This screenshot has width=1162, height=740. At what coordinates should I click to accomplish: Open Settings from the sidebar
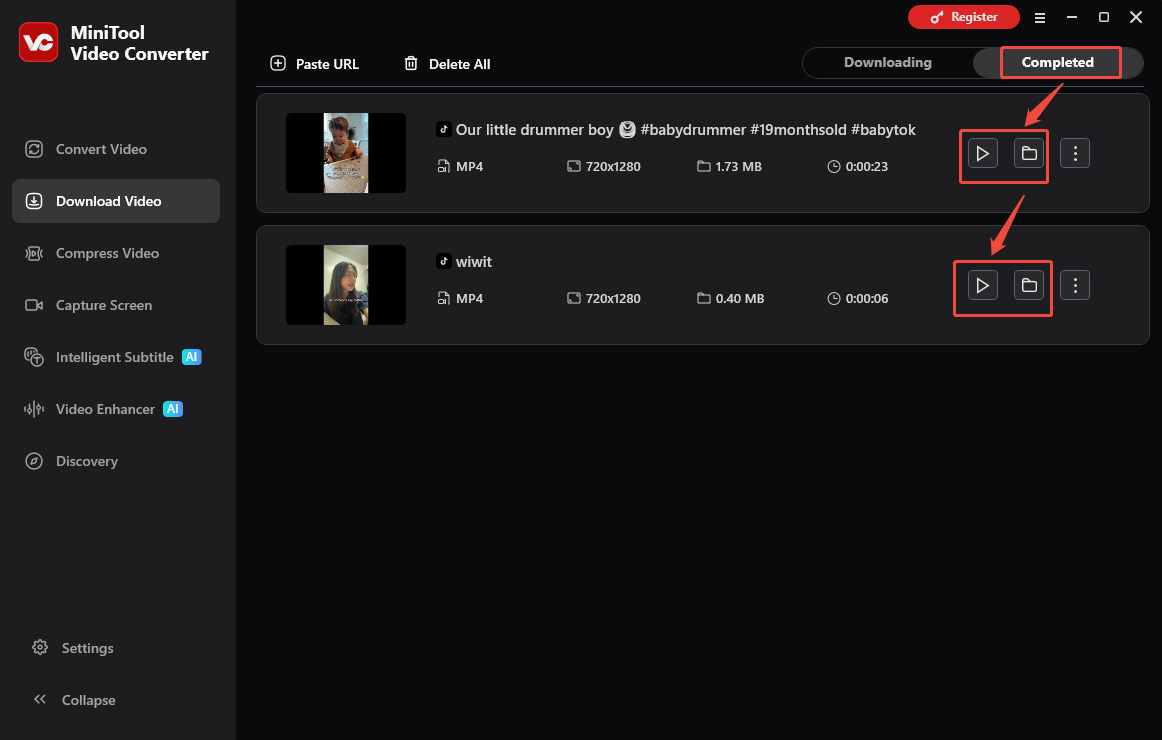73,648
